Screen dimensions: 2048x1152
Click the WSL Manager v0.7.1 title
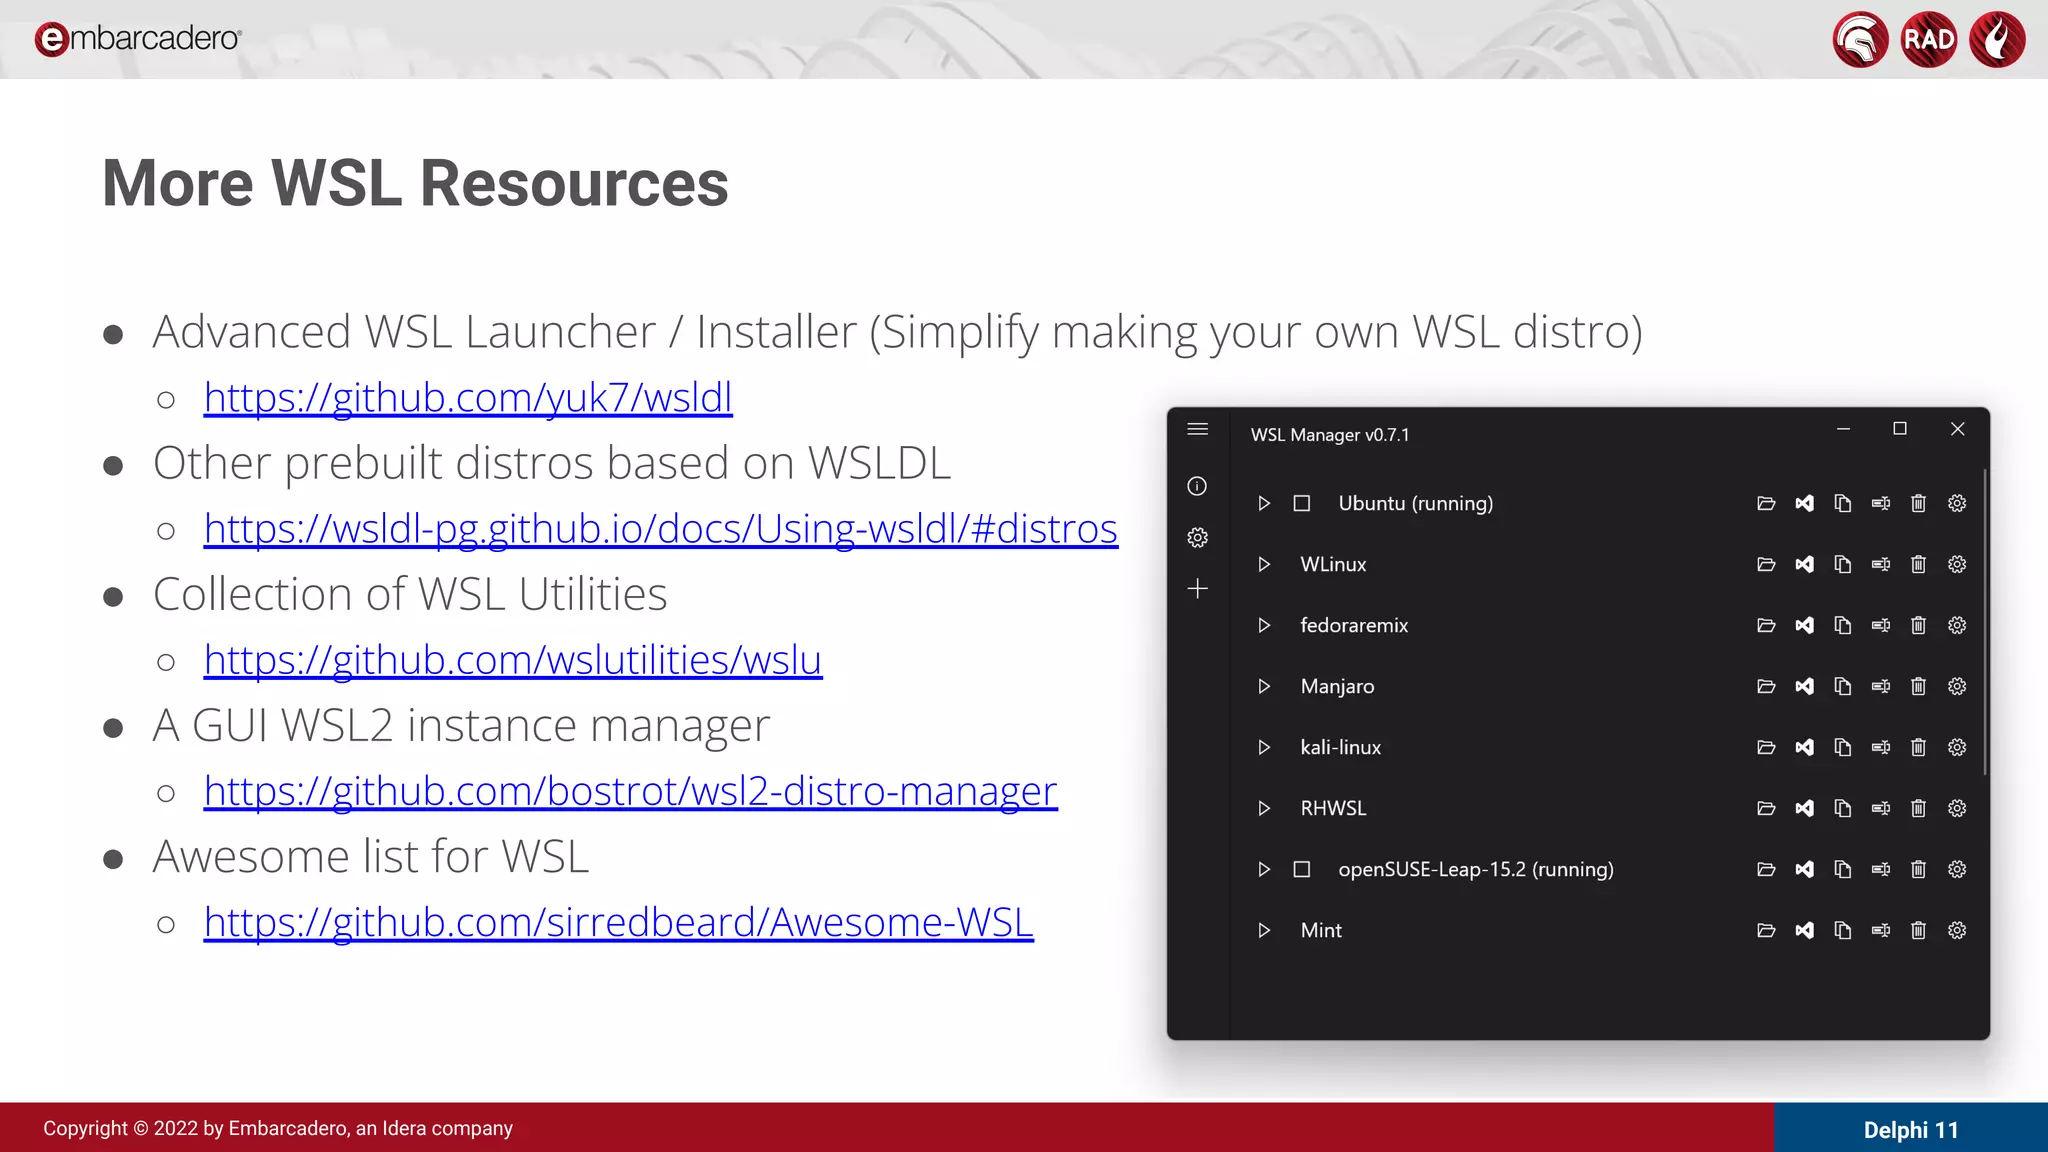(1330, 435)
